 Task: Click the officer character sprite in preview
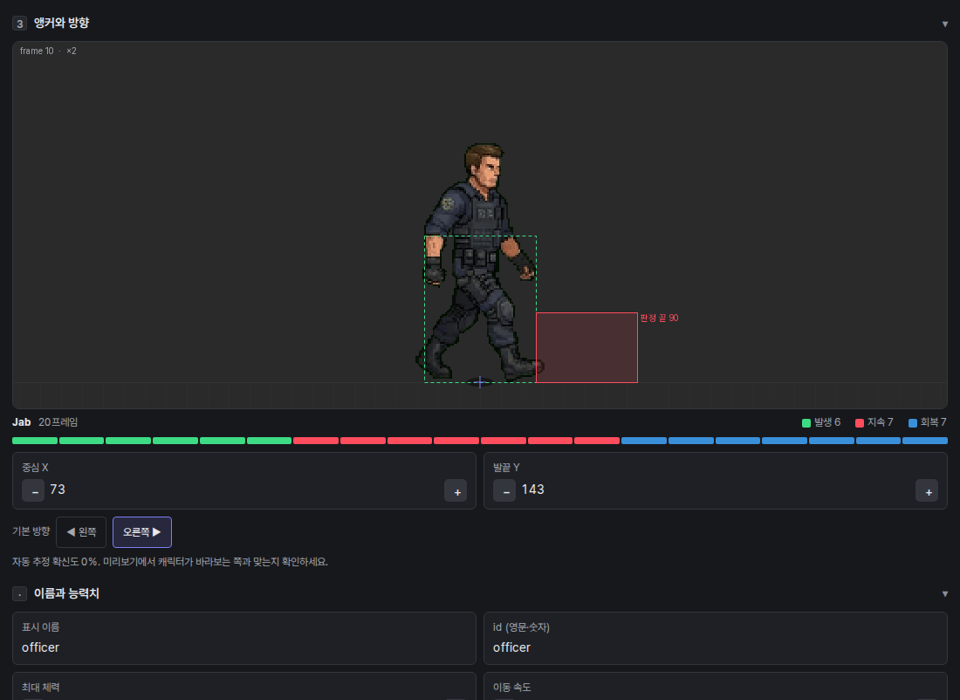(x=480, y=262)
